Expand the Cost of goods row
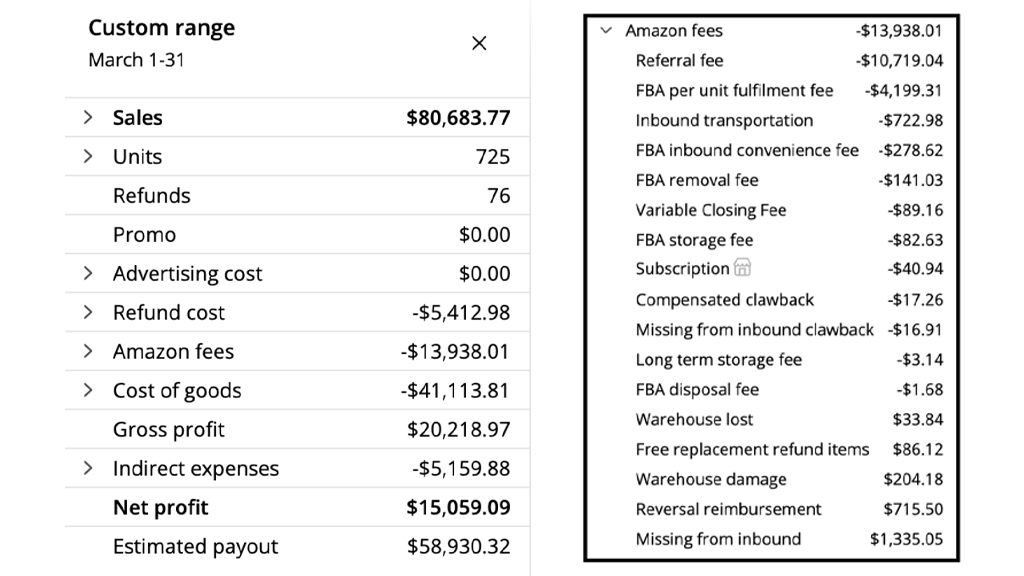Screen dimensions: 1024x576 coord(89,391)
